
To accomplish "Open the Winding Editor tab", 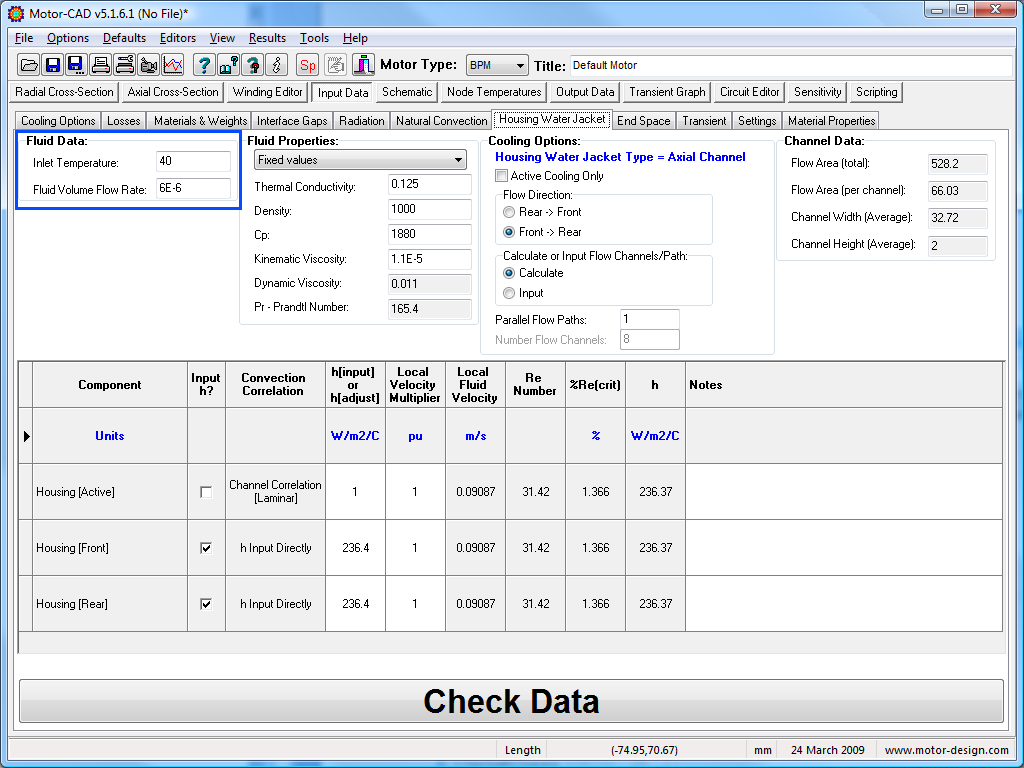I will pos(267,92).
